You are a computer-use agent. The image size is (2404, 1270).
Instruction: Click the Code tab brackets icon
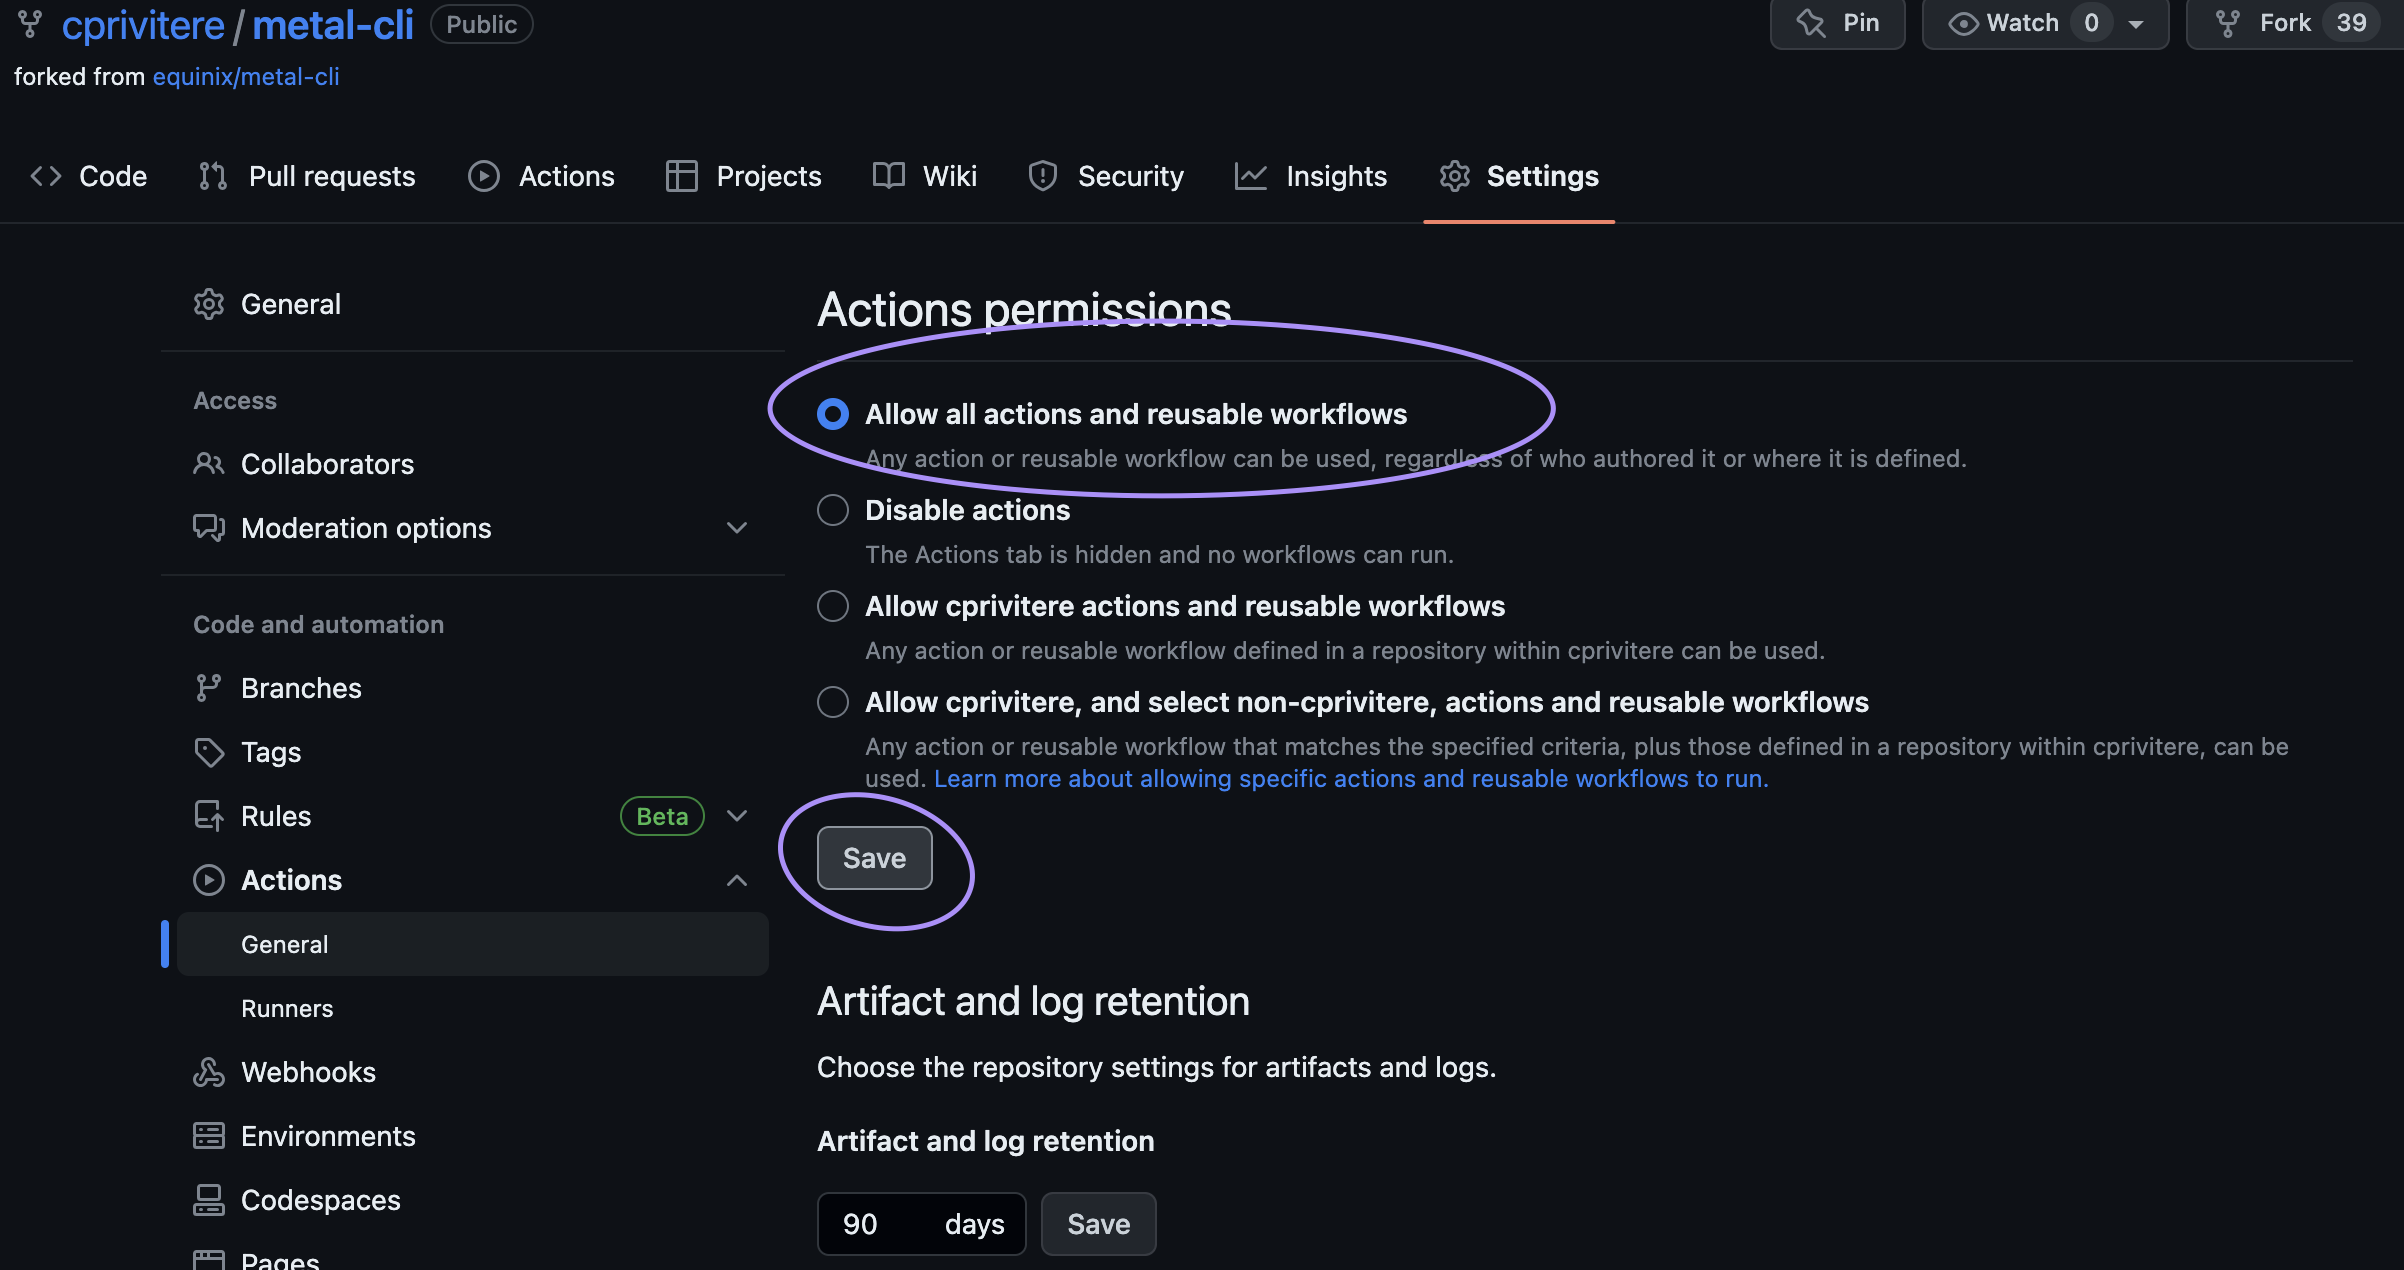click(x=46, y=176)
